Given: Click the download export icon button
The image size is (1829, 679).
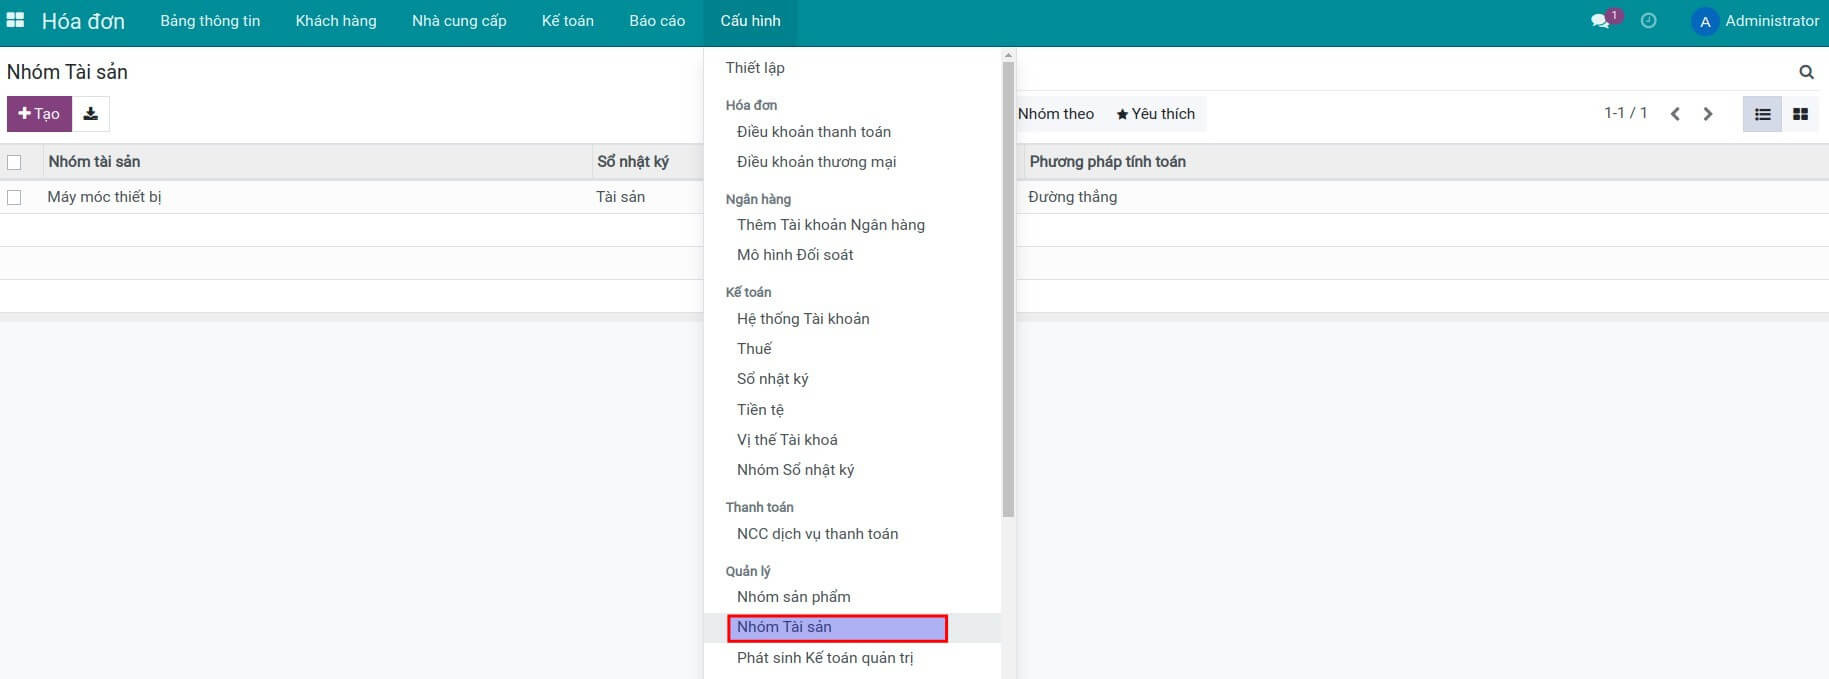Looking at the screenshot, I should 90,114.
